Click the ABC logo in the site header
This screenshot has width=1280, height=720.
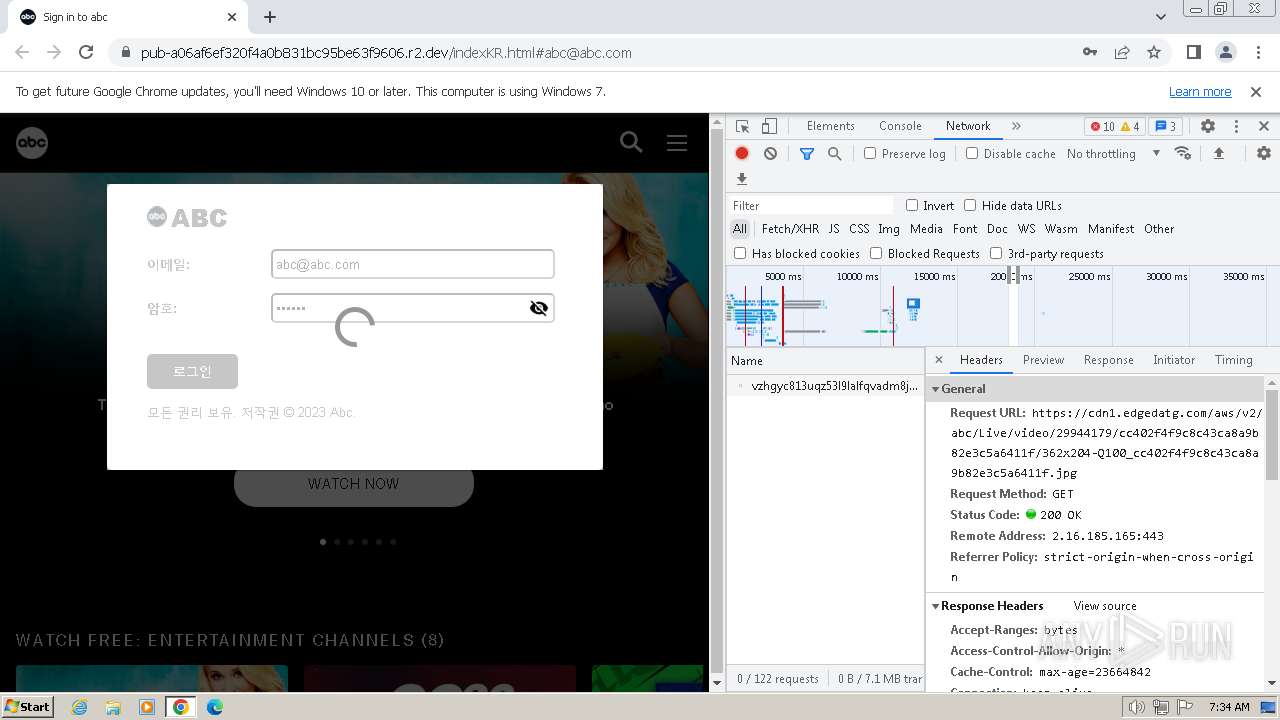point(32,143)
